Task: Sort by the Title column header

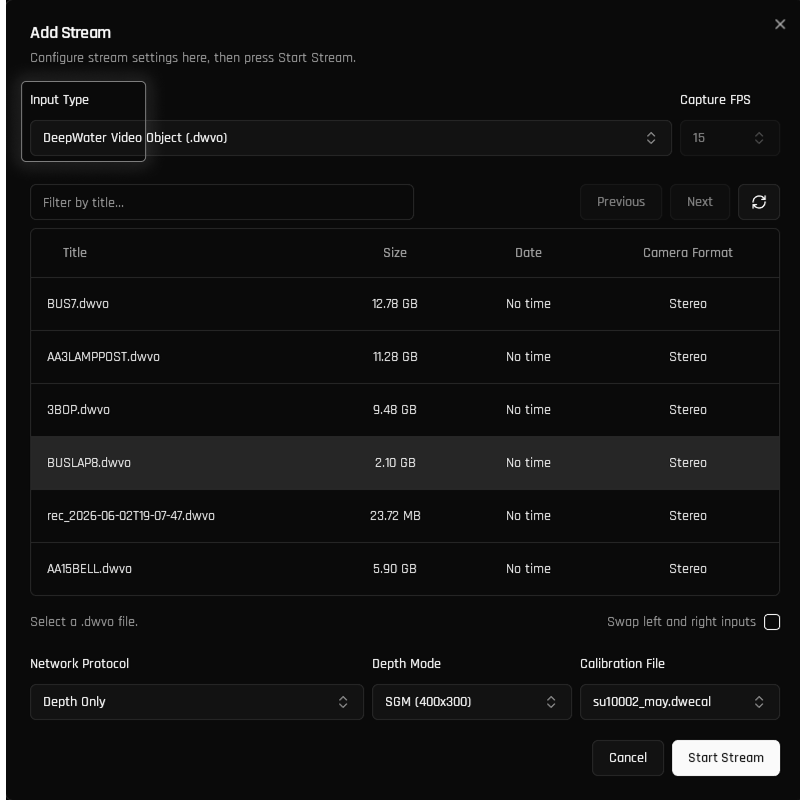Action: tap(75, 253)
